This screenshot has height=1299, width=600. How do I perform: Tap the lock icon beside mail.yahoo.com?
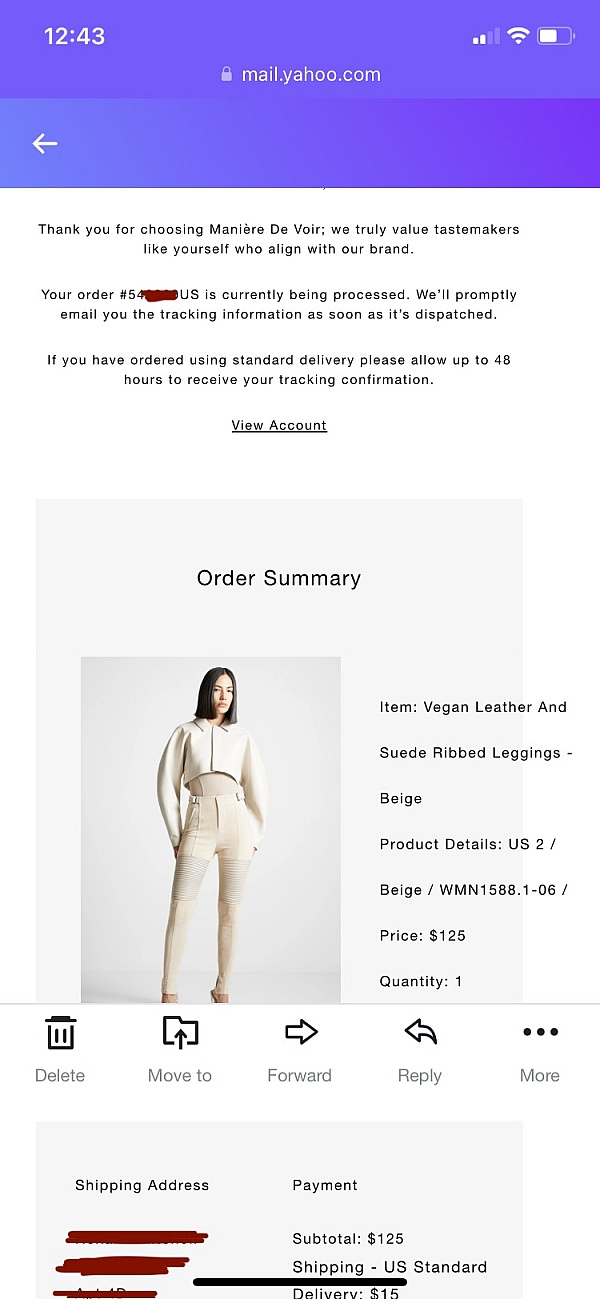tap(226, 74)
